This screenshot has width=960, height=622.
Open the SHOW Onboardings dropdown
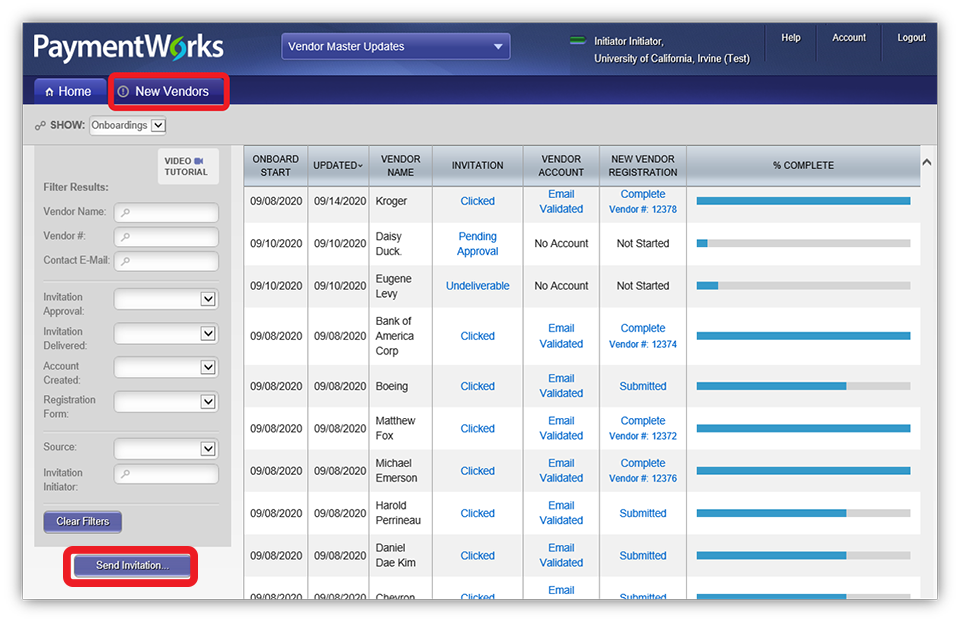click(x=128, y=126)
